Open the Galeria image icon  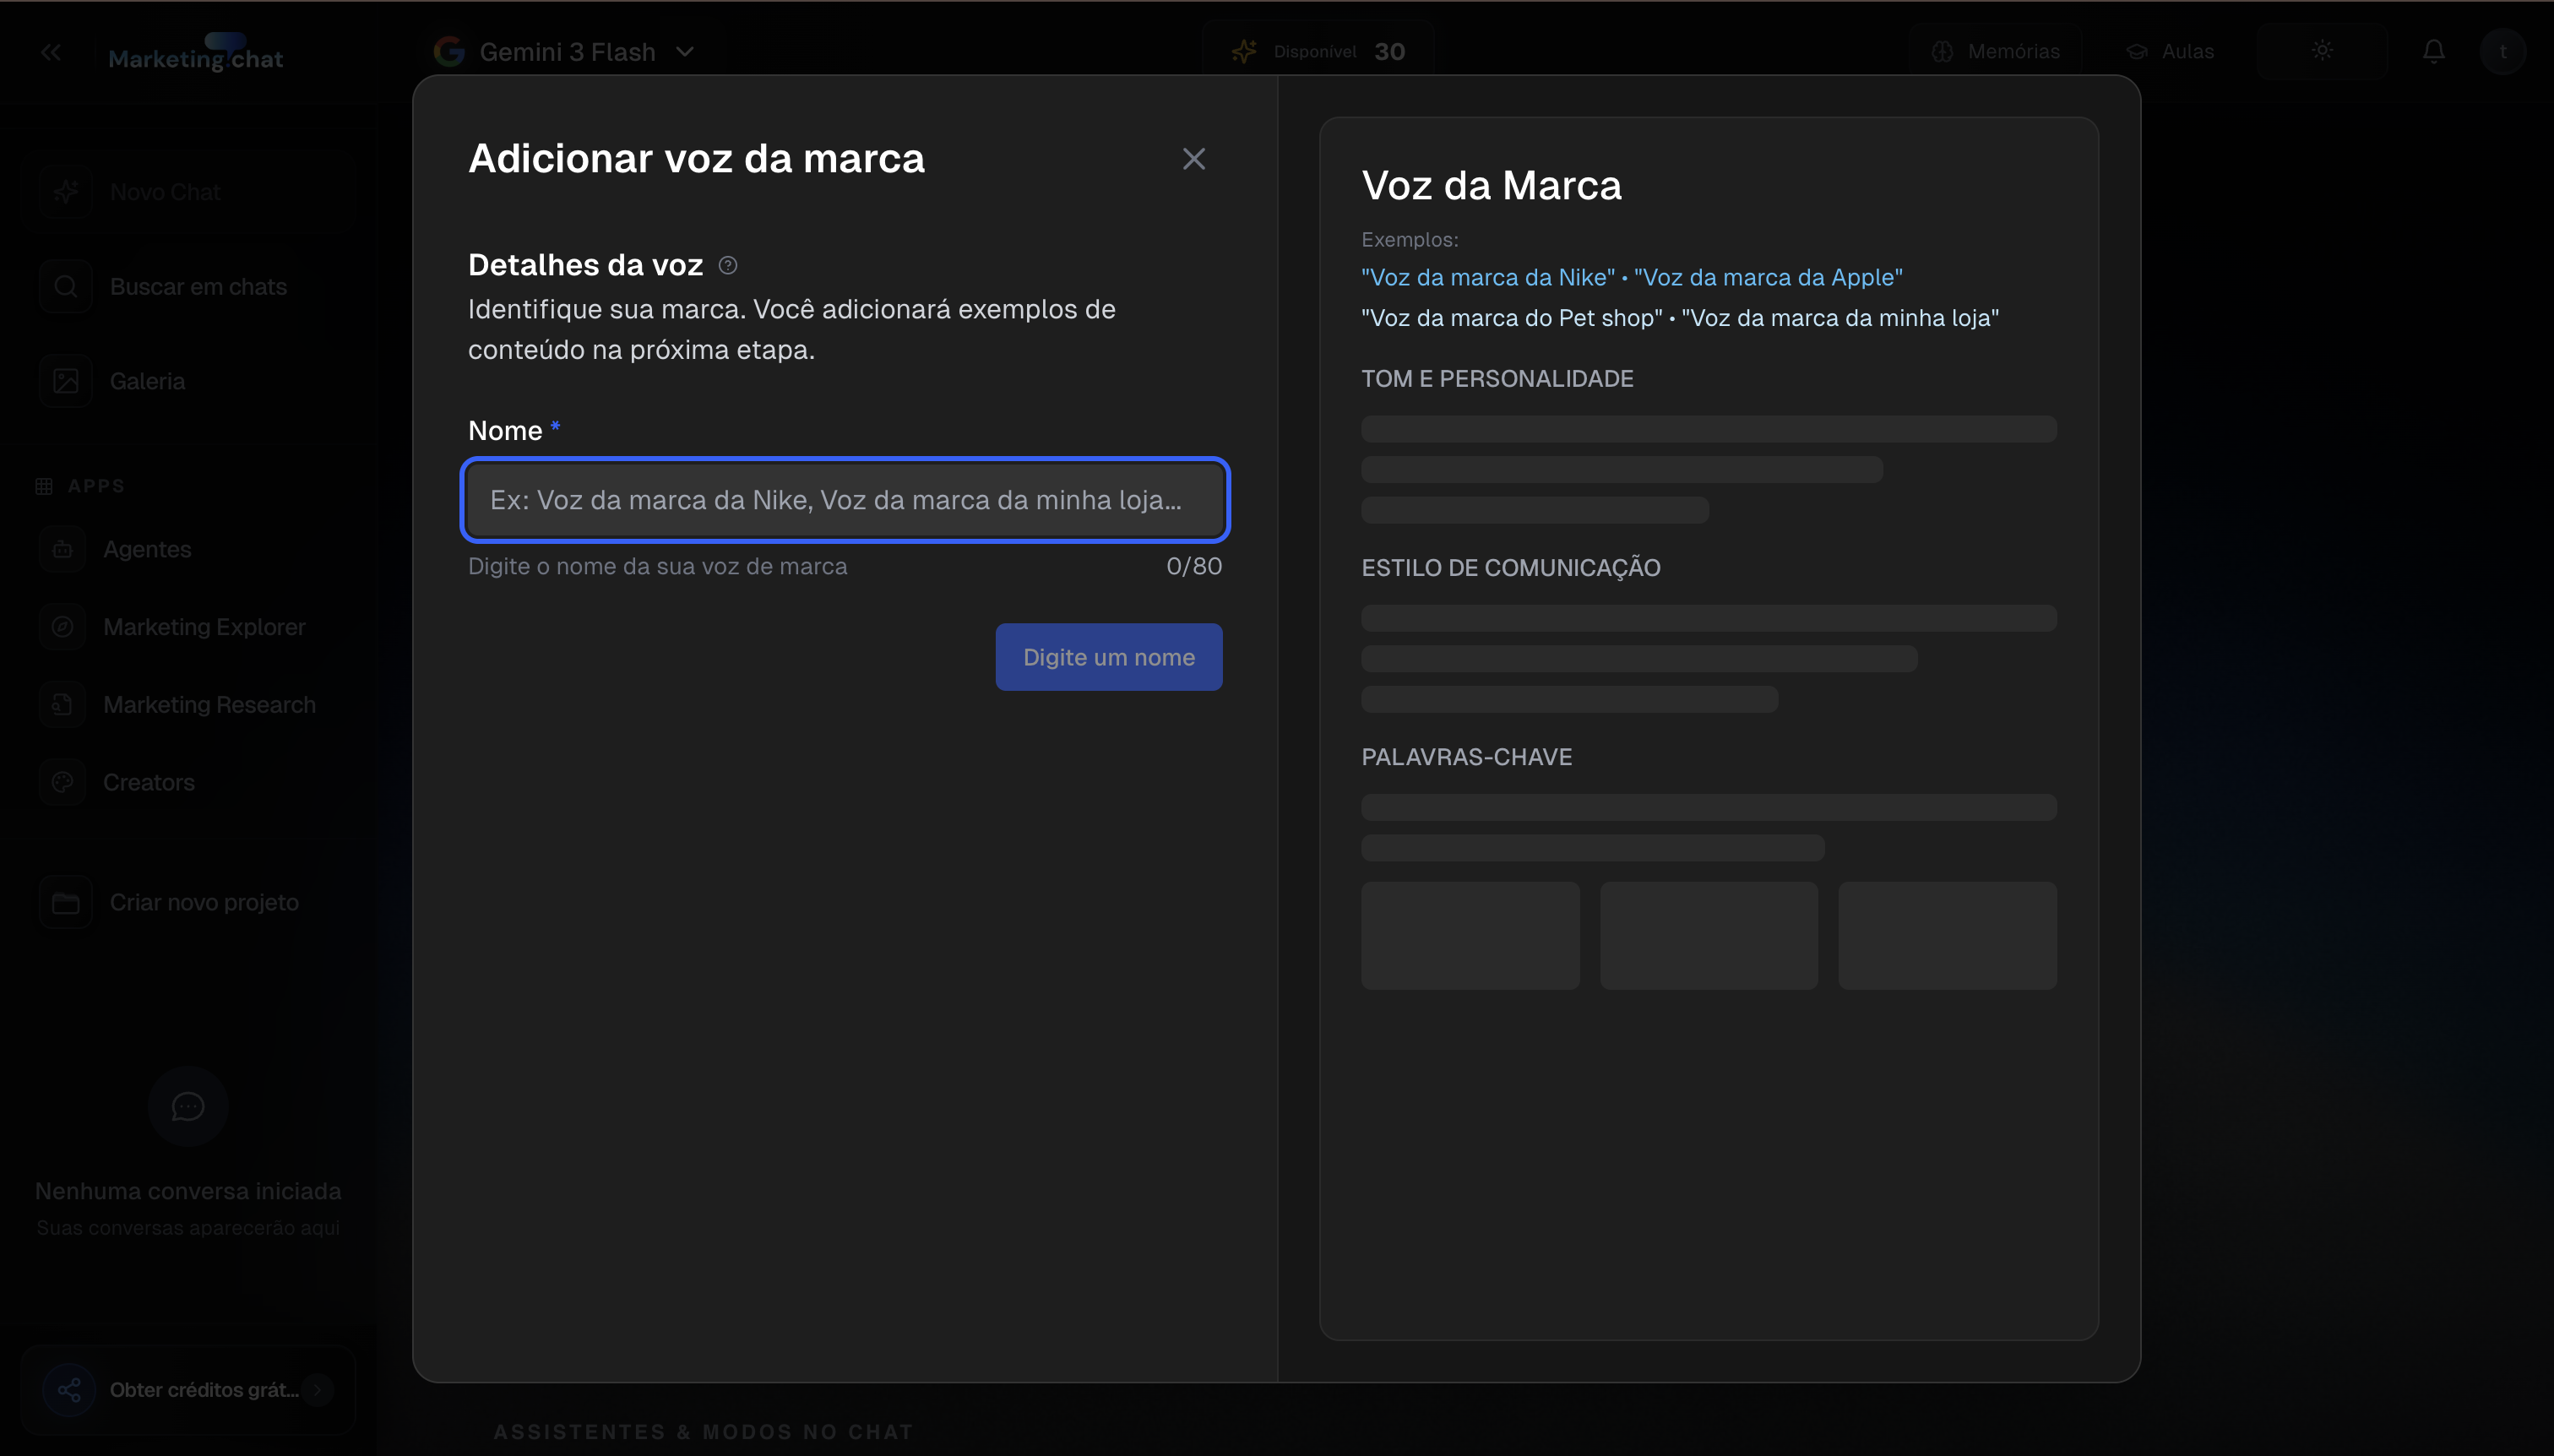66,381
